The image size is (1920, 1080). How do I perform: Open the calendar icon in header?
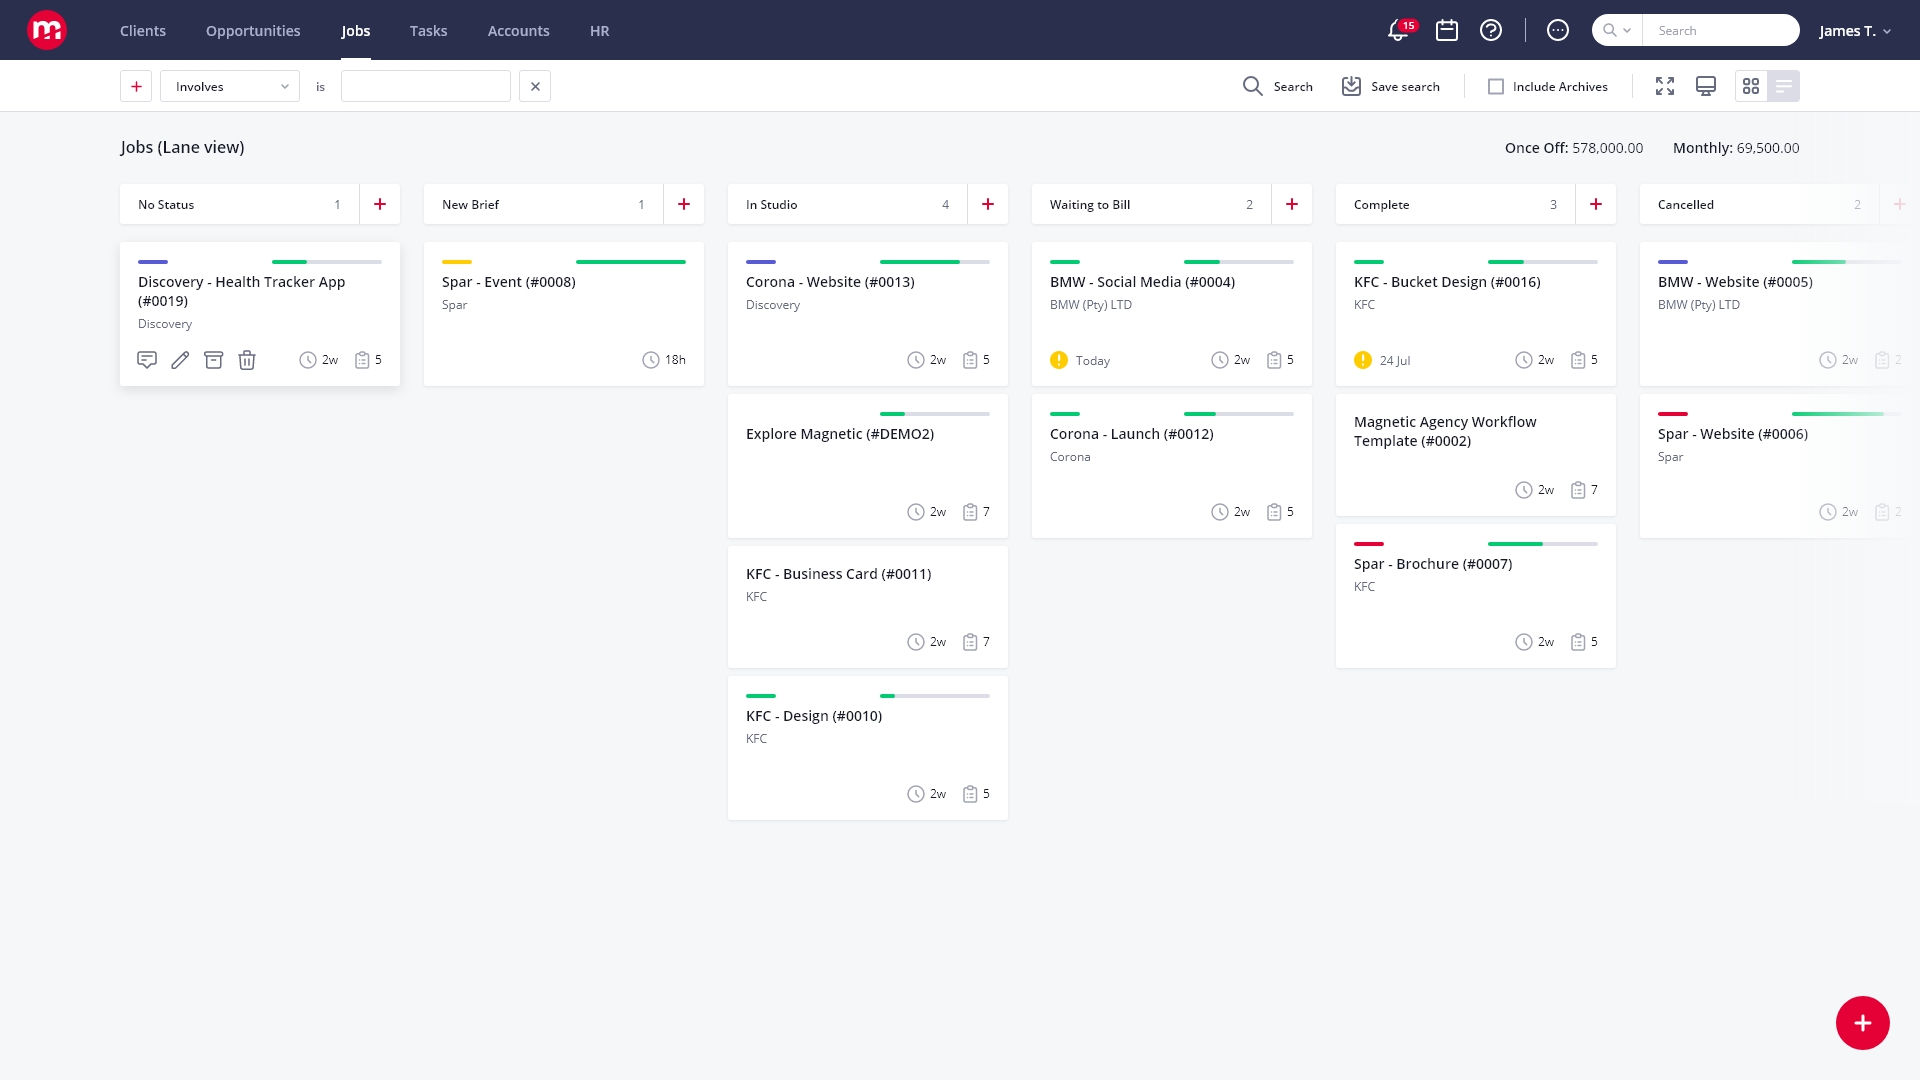tap(1447, 31)
